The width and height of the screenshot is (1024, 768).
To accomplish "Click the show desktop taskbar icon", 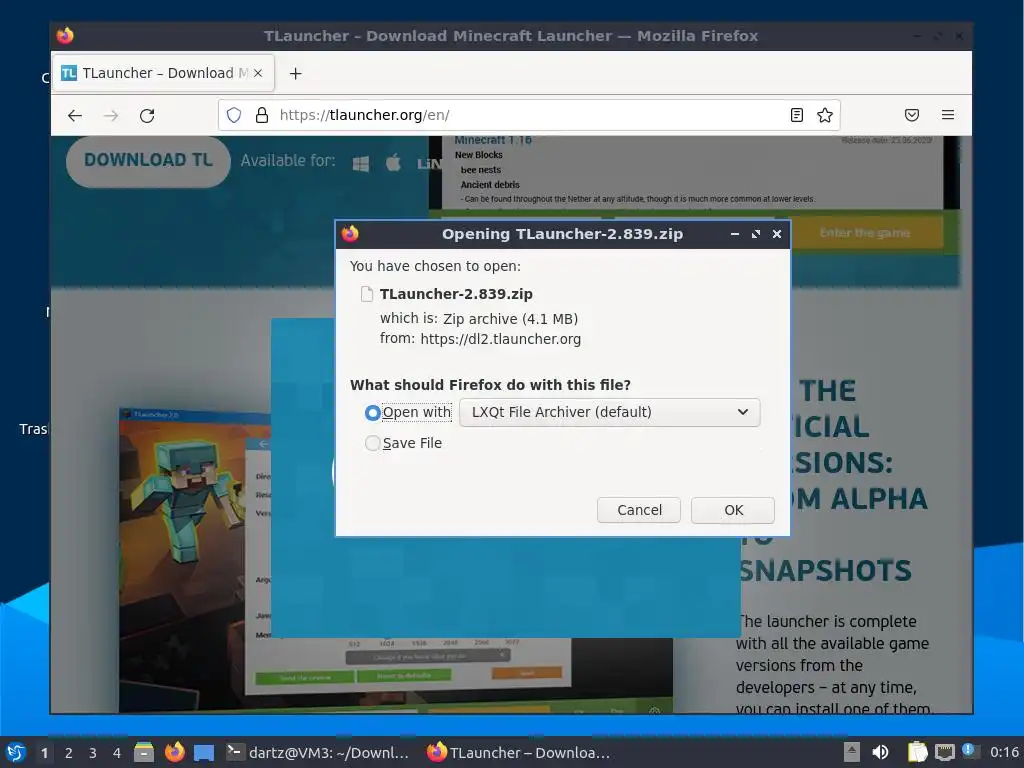I will click(x=204, y=753).
